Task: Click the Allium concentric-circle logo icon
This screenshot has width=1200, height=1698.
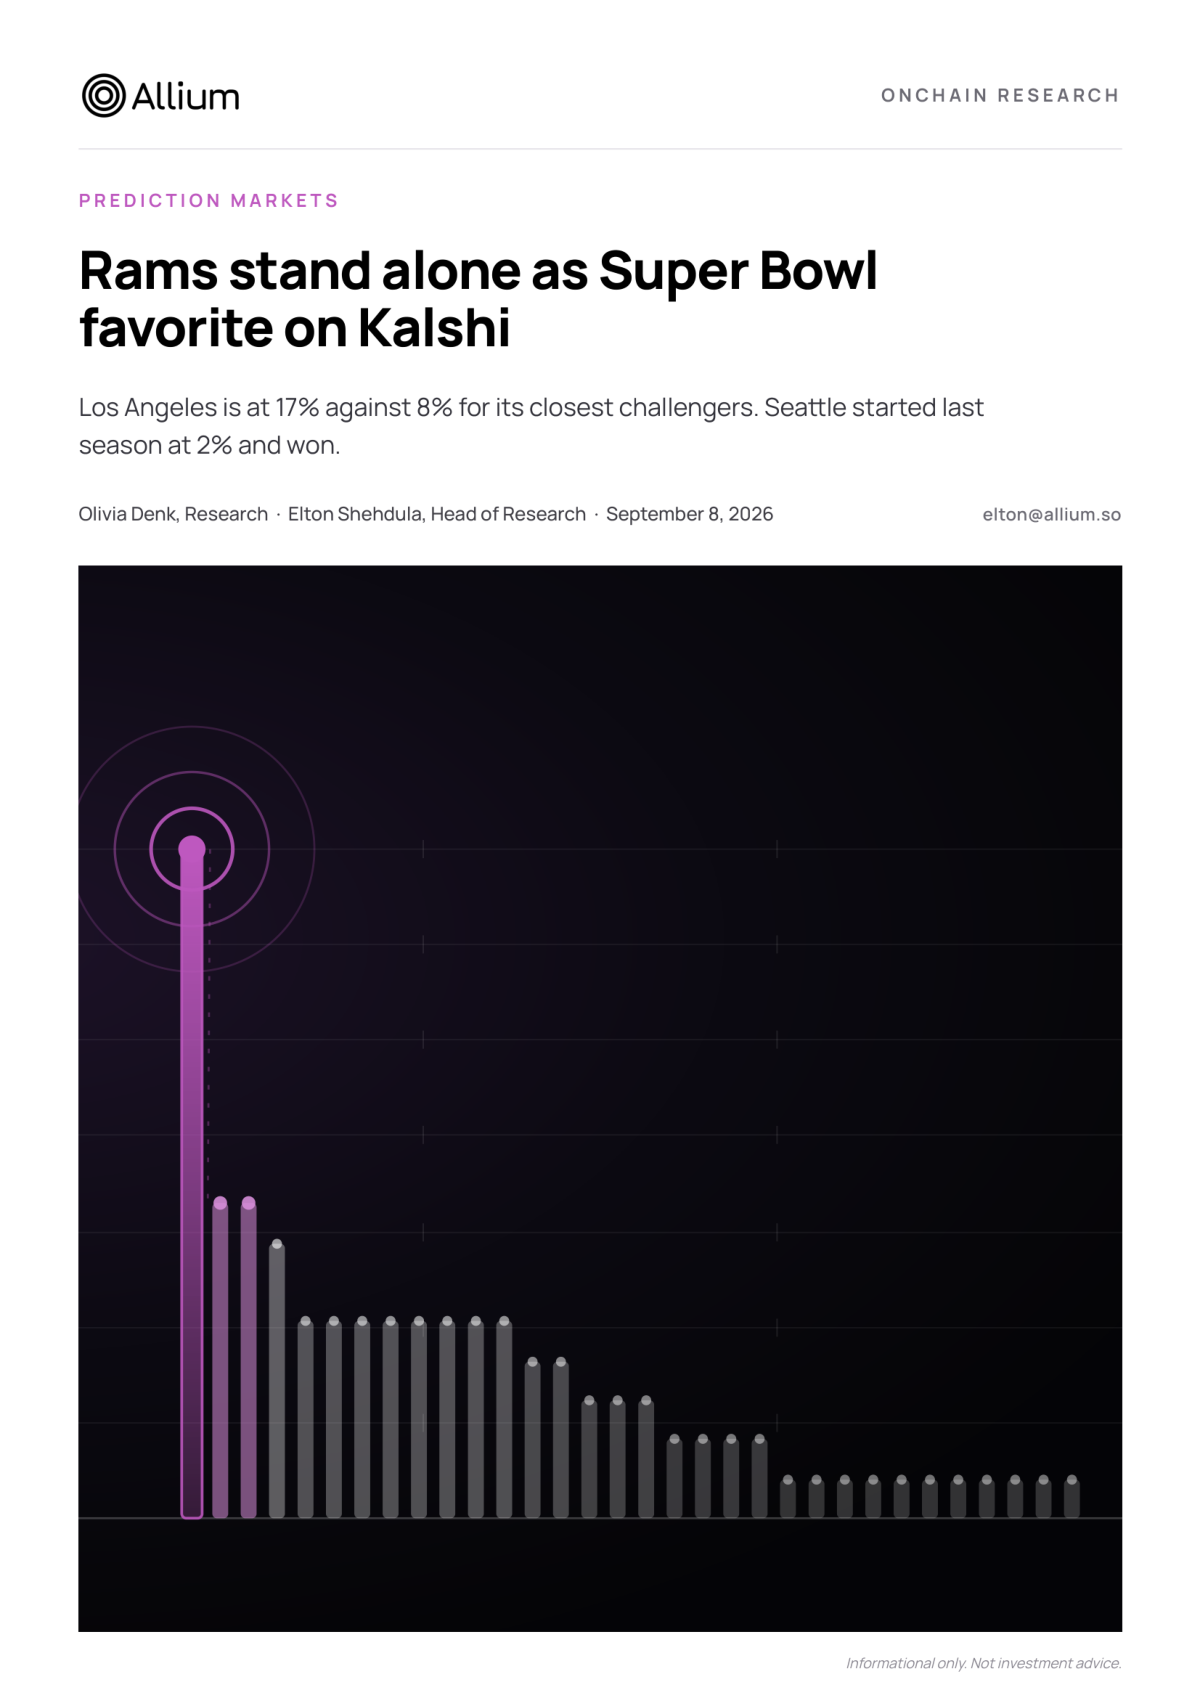Action: click(103, 96)
